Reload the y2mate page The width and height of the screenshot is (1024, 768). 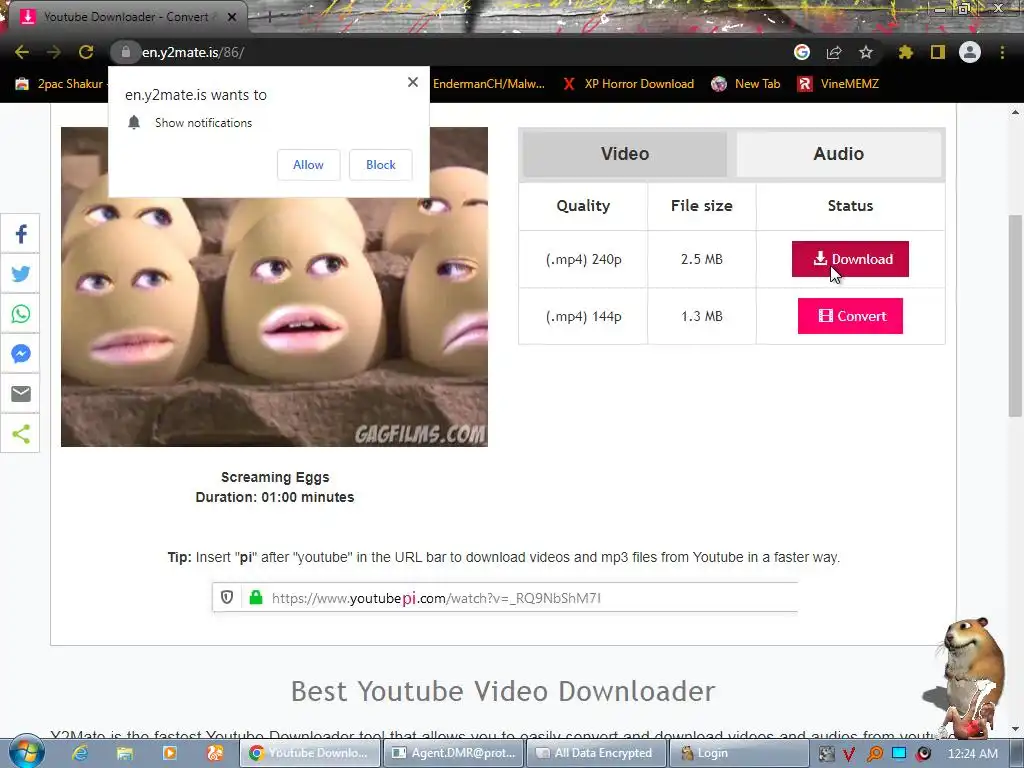click(86, 52)
